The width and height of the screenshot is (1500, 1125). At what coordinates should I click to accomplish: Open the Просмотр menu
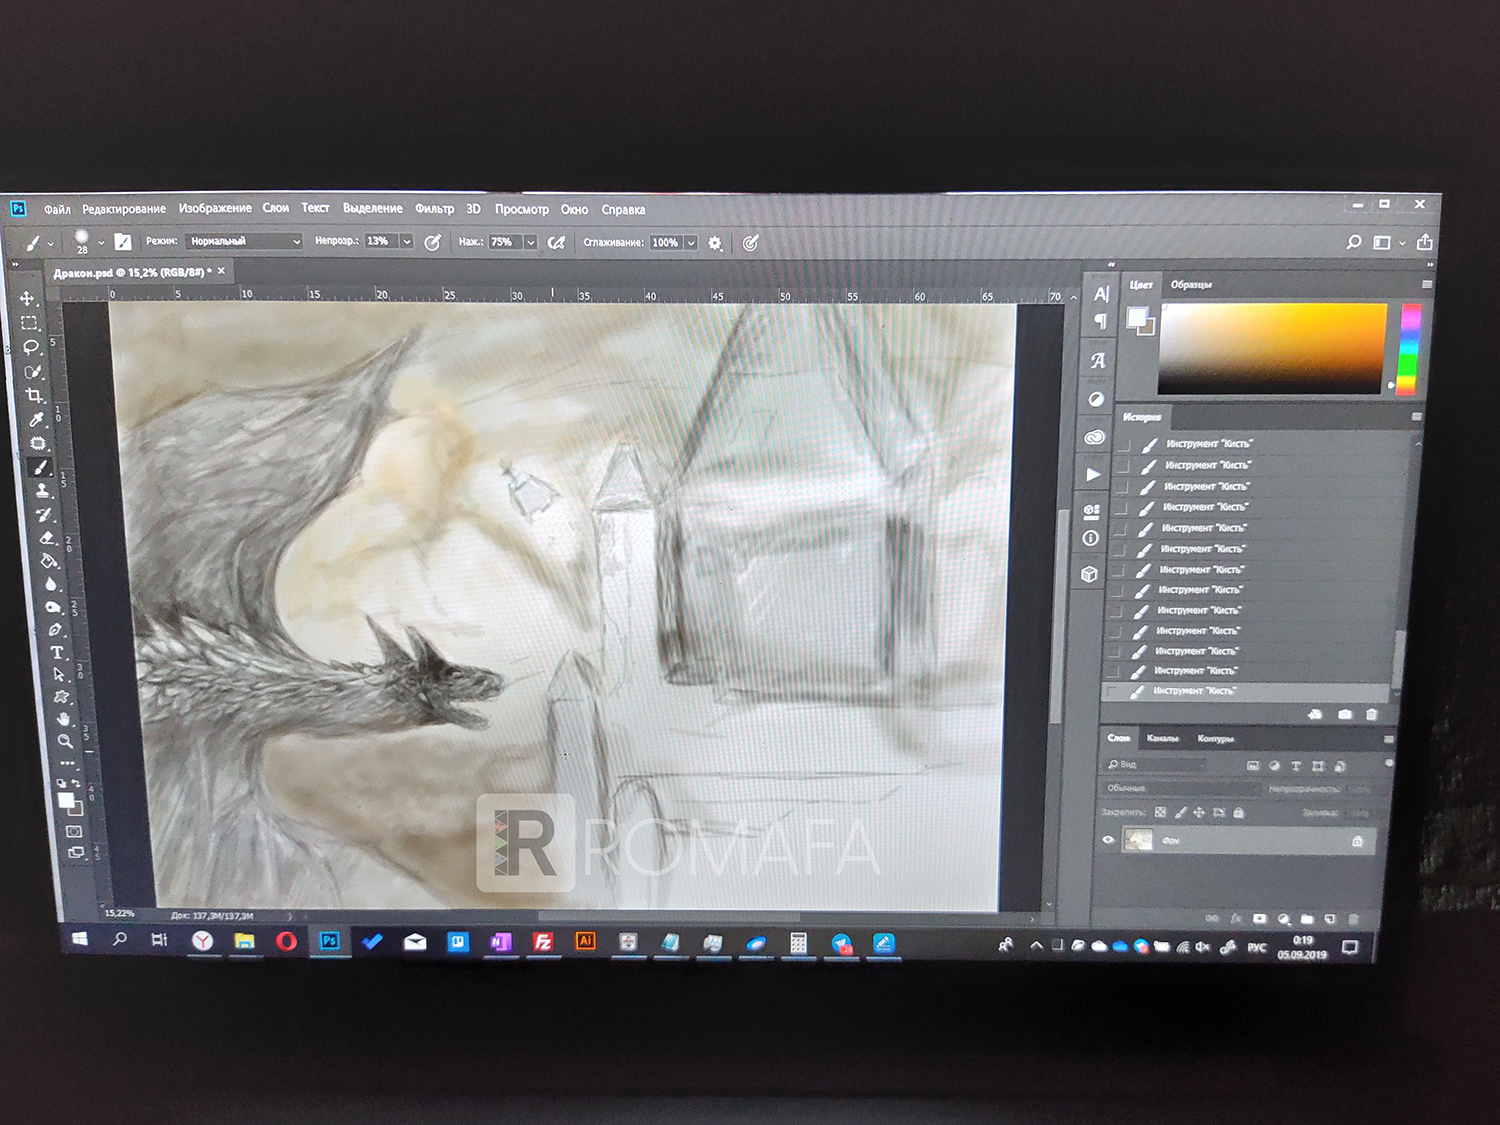[522, 209]
